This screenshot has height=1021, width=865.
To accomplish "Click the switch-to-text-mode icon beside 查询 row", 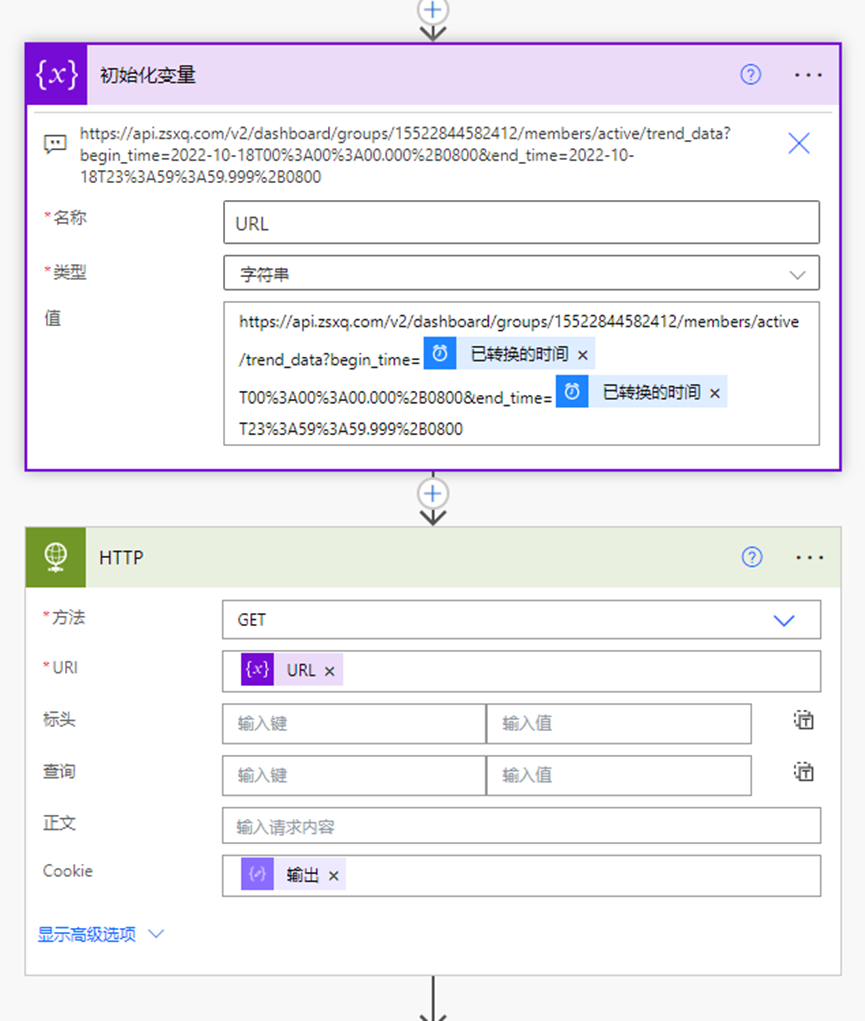I will pyautogui.click(x=804, y=772).
